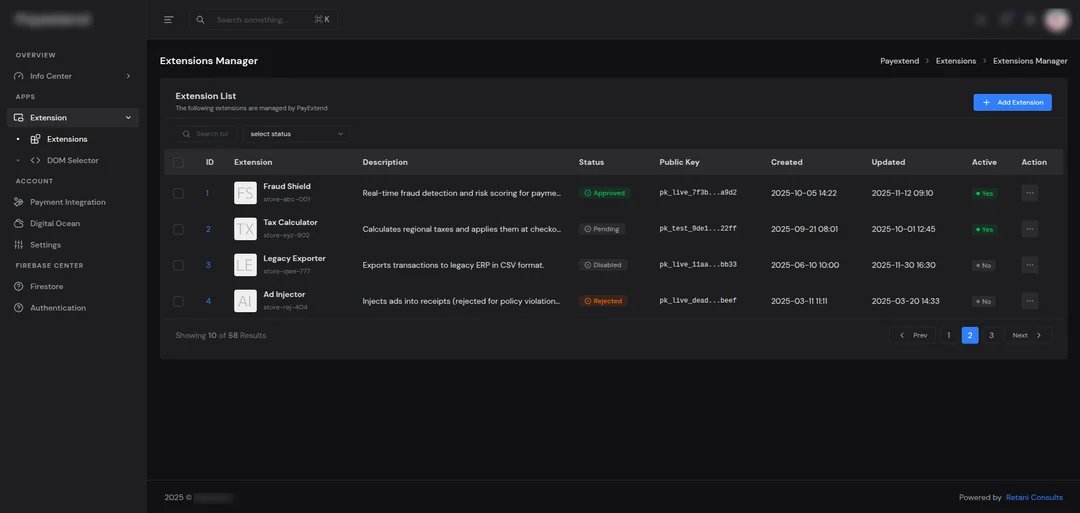1080x513 pixels.
Task: Click the TX logo of Tax Calculator
Action: click(245, 229)
